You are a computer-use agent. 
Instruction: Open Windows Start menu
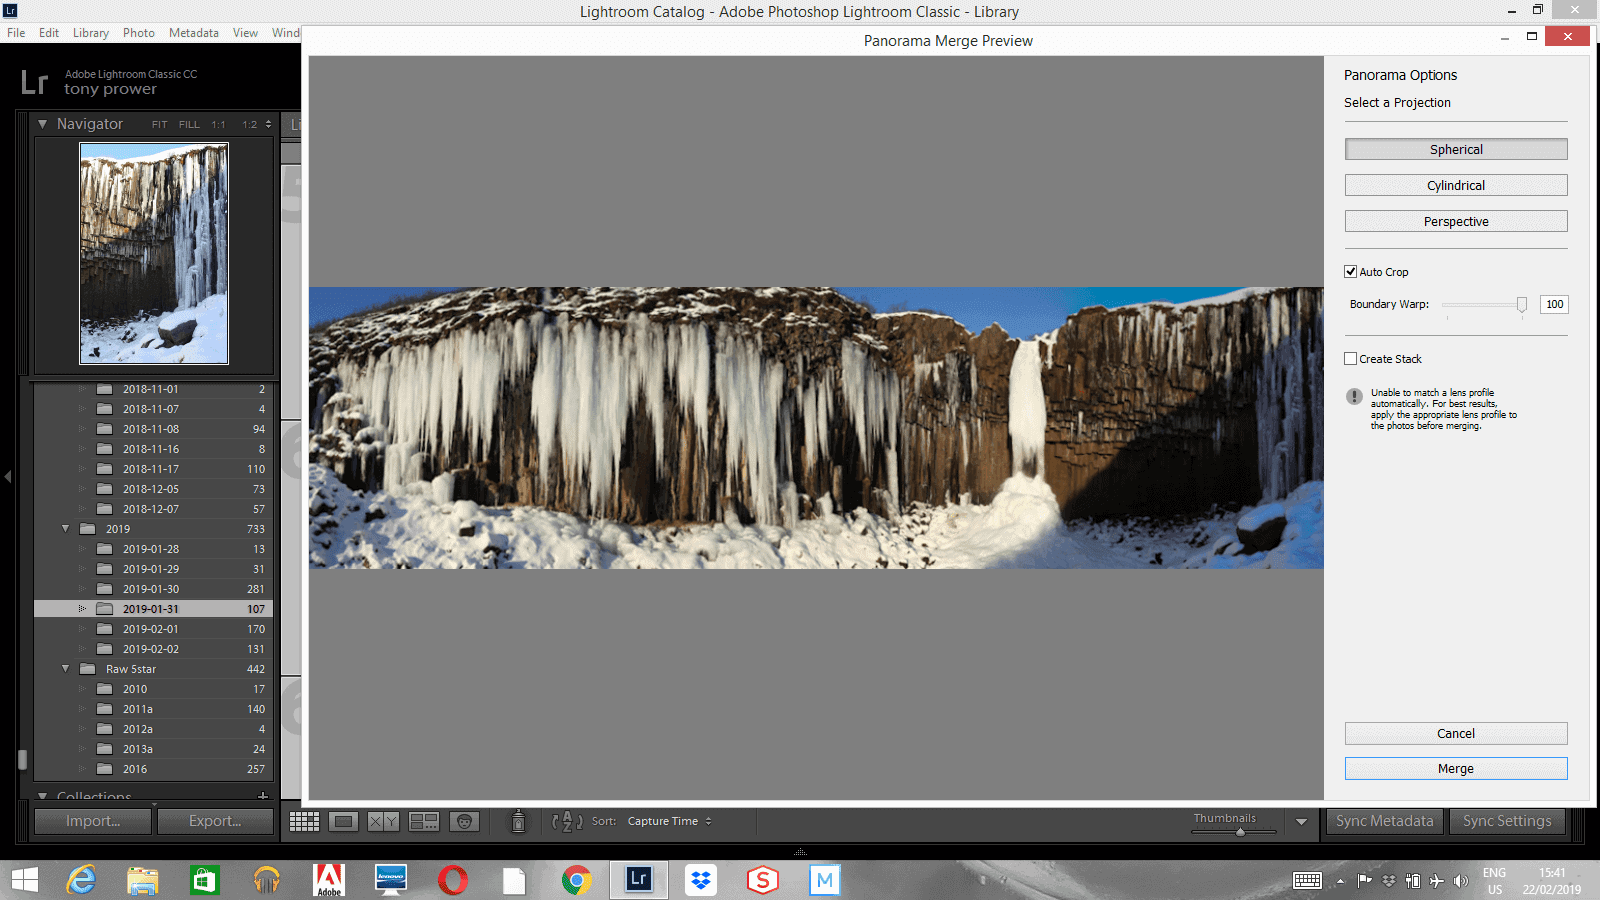point(24,880)
